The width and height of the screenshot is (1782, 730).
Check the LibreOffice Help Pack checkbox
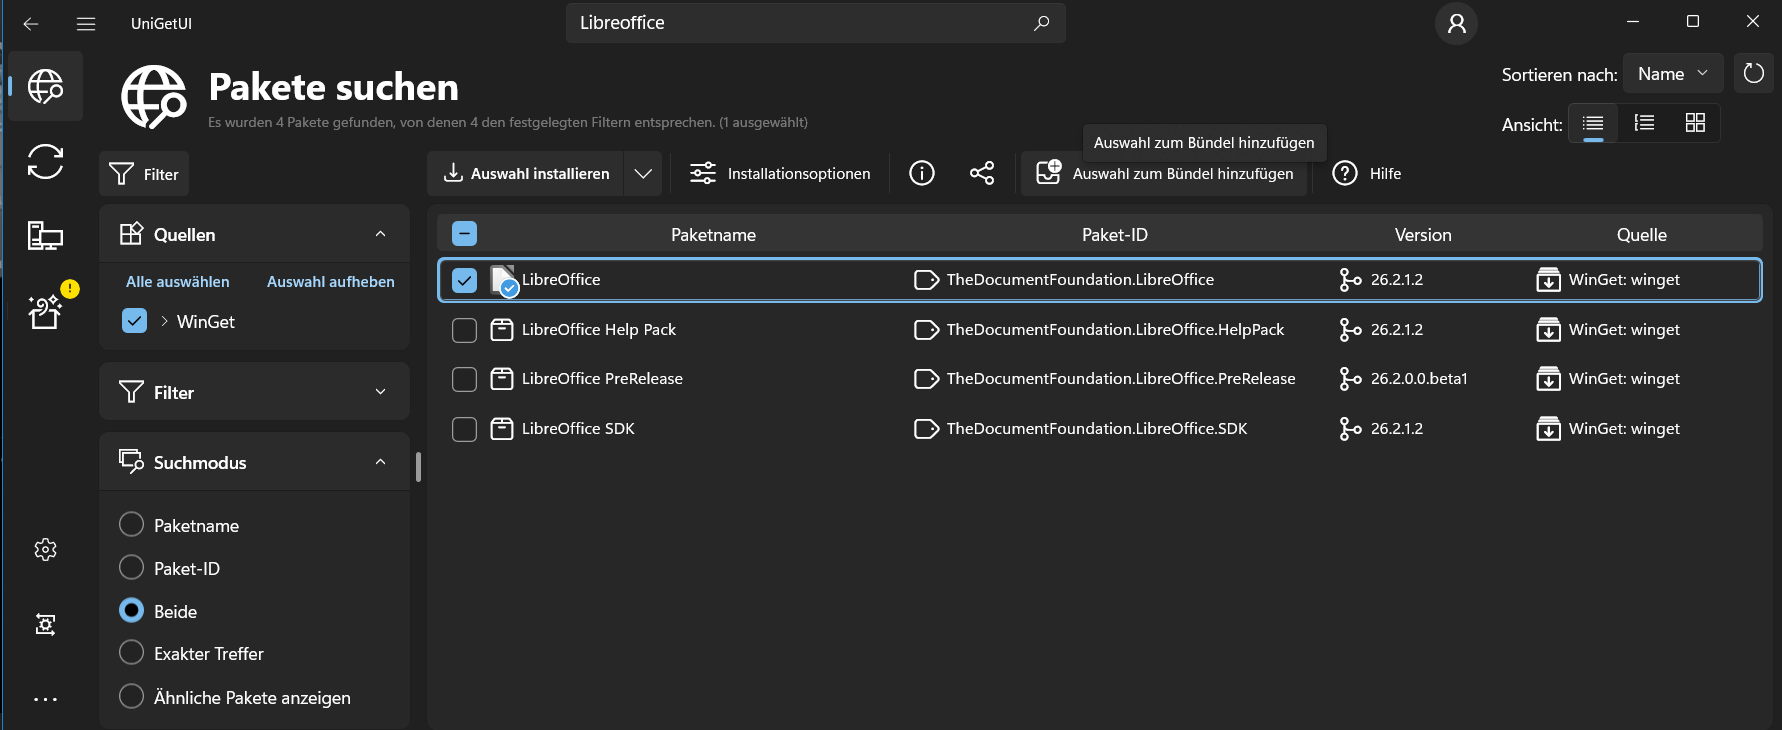464,330
